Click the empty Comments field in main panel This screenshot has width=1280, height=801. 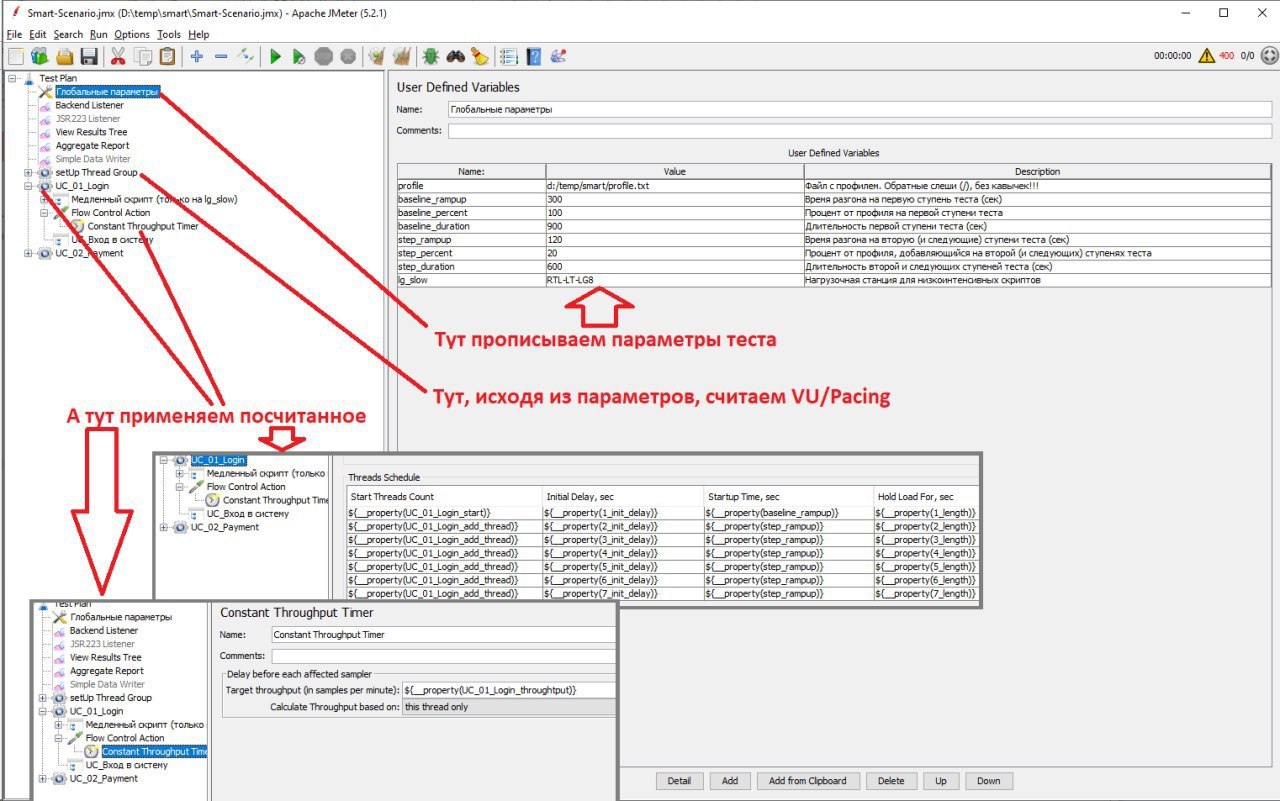pyautogui.click(x=860, y=131)
